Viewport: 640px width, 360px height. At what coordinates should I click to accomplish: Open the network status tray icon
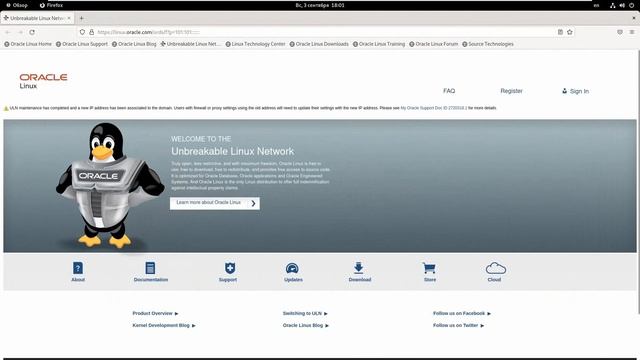[613, 5]
